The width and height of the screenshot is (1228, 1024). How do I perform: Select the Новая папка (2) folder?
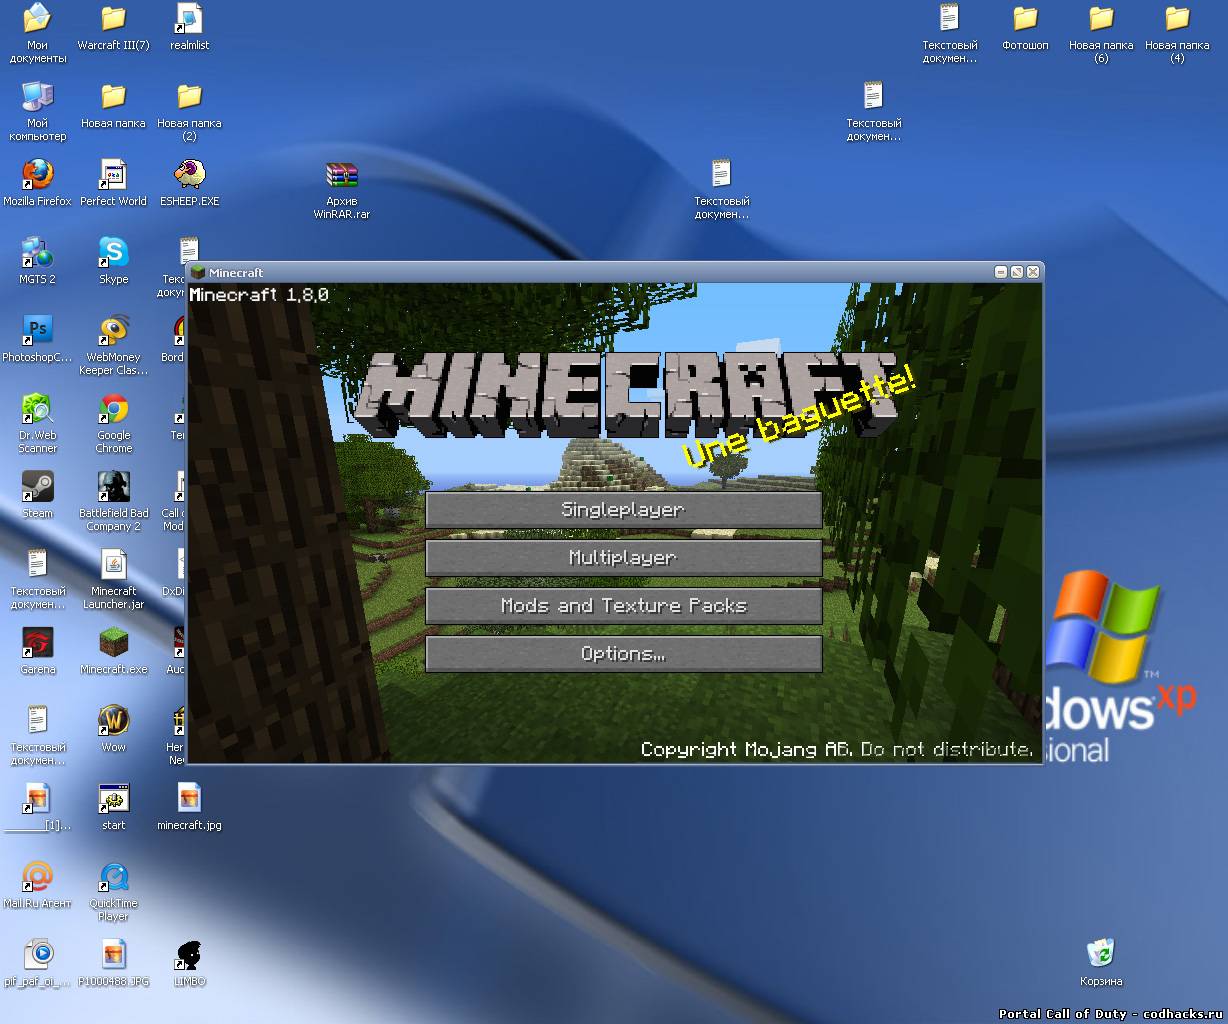tap(189, 96)
